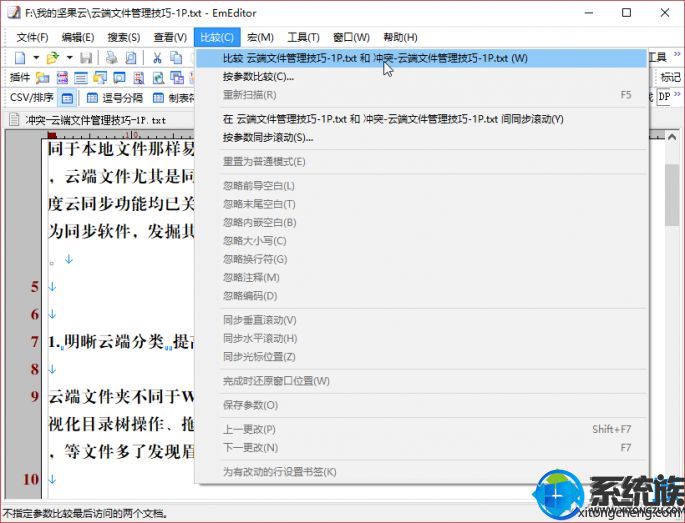Toggle 忽略内嵌空白(B) option
This screenshot has height=523, width=685.
(x=421, y=222)
